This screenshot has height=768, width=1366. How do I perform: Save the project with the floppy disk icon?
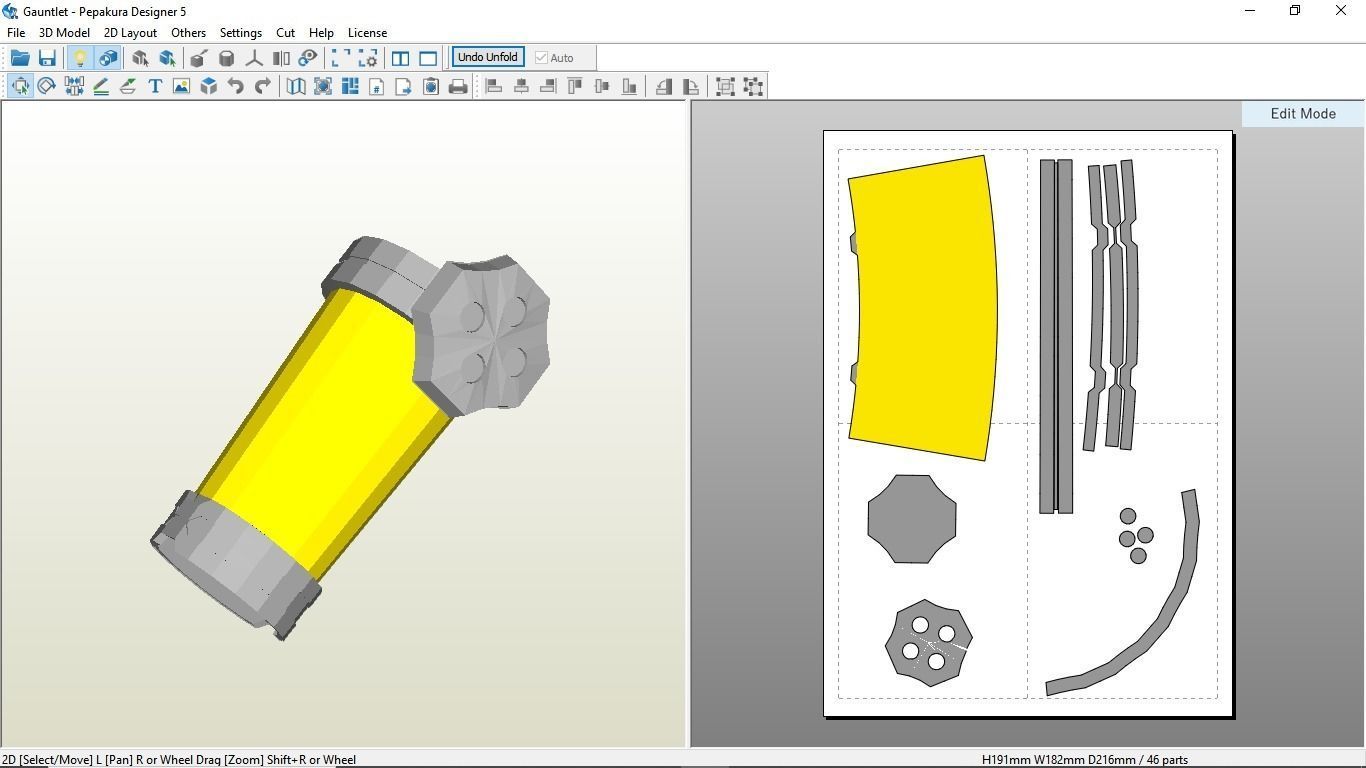47,58
